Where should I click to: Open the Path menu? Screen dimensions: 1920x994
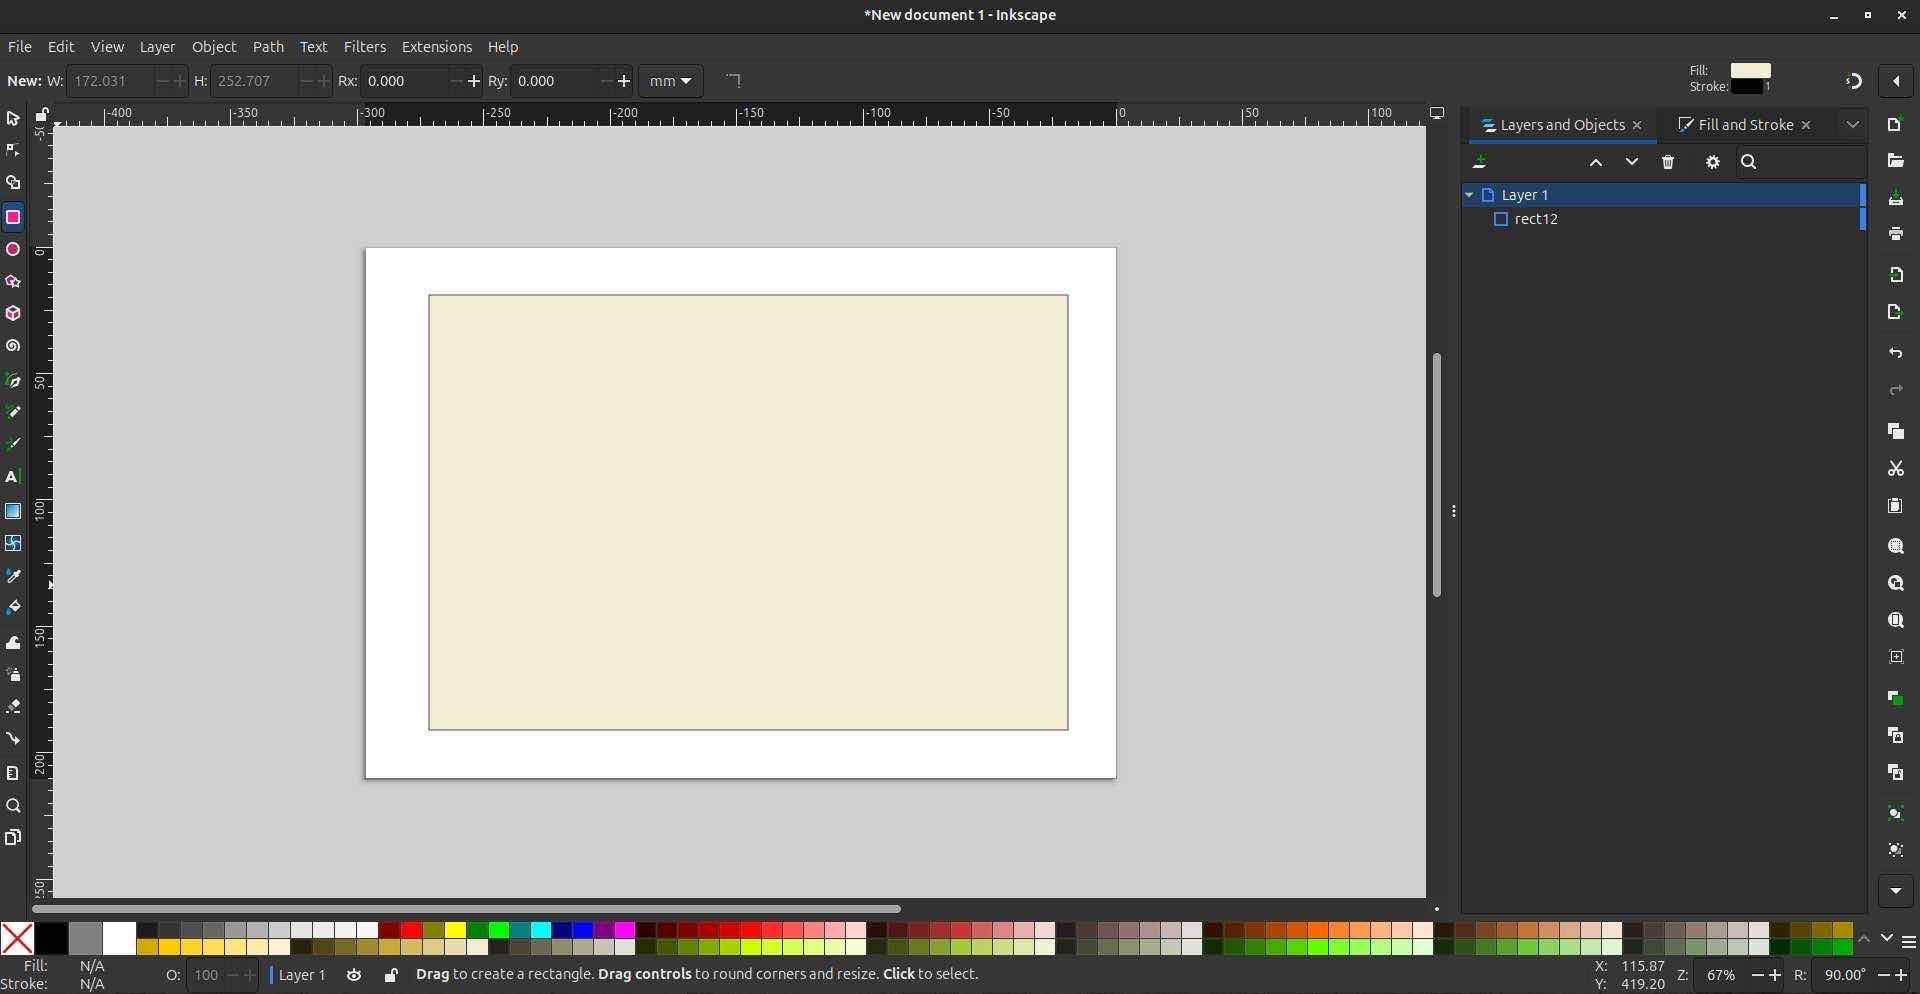tap(268, 47)
